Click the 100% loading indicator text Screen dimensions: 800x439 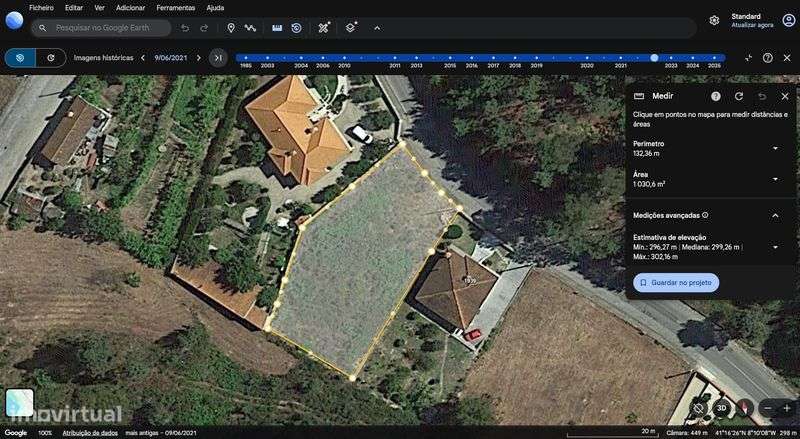[x=45, y=433]
